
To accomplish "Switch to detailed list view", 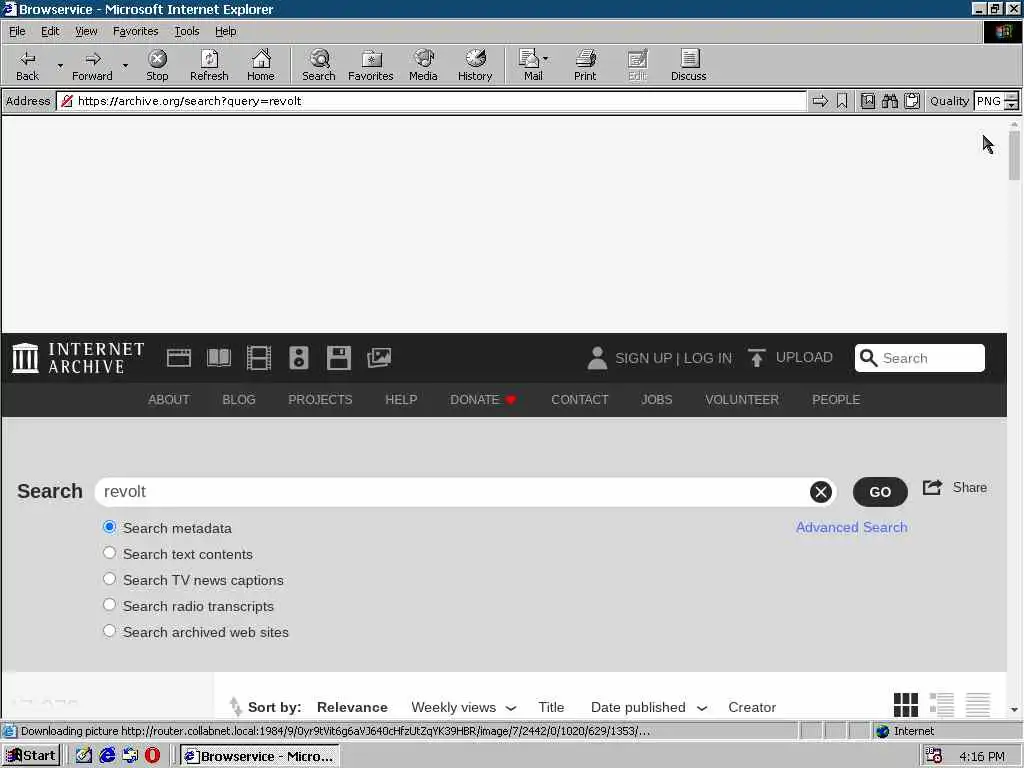I will pyautogui.click(x=941, y=705).
